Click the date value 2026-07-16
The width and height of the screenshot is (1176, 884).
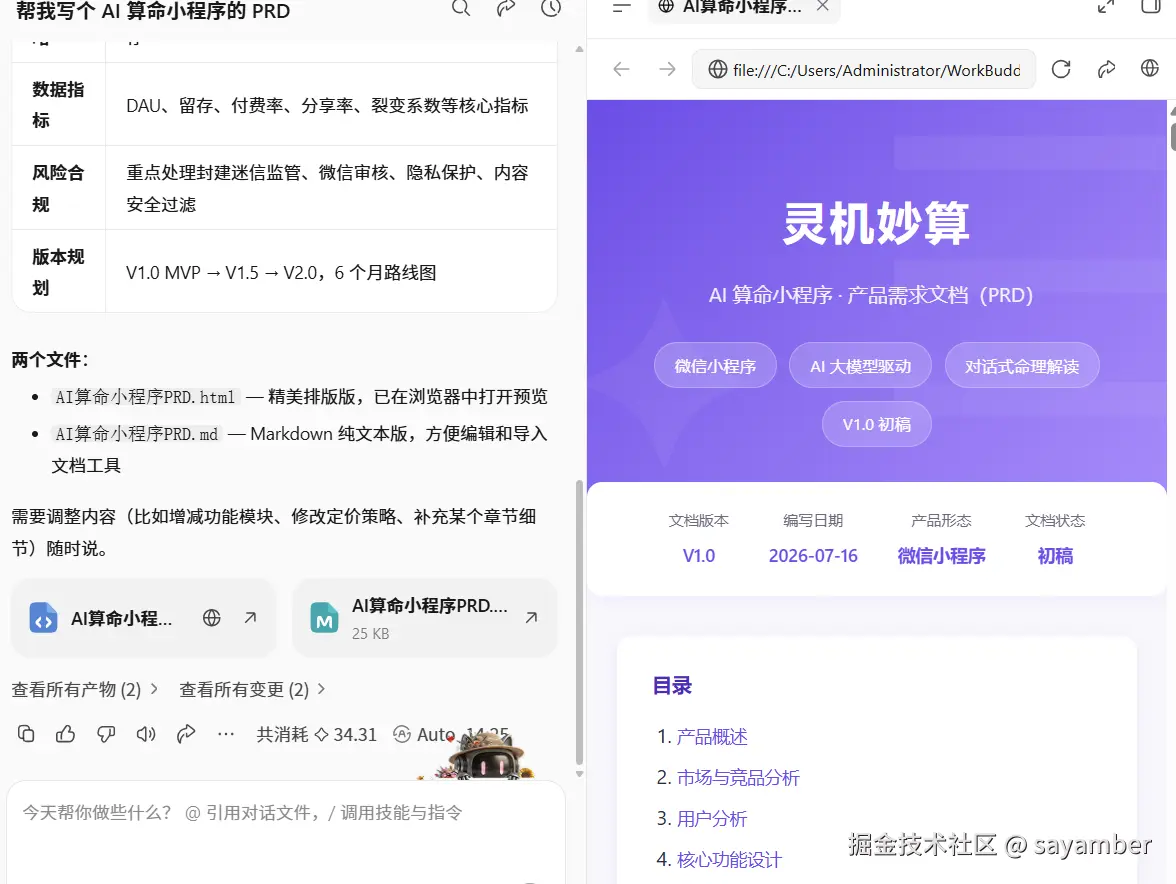(x=813, y=556)
